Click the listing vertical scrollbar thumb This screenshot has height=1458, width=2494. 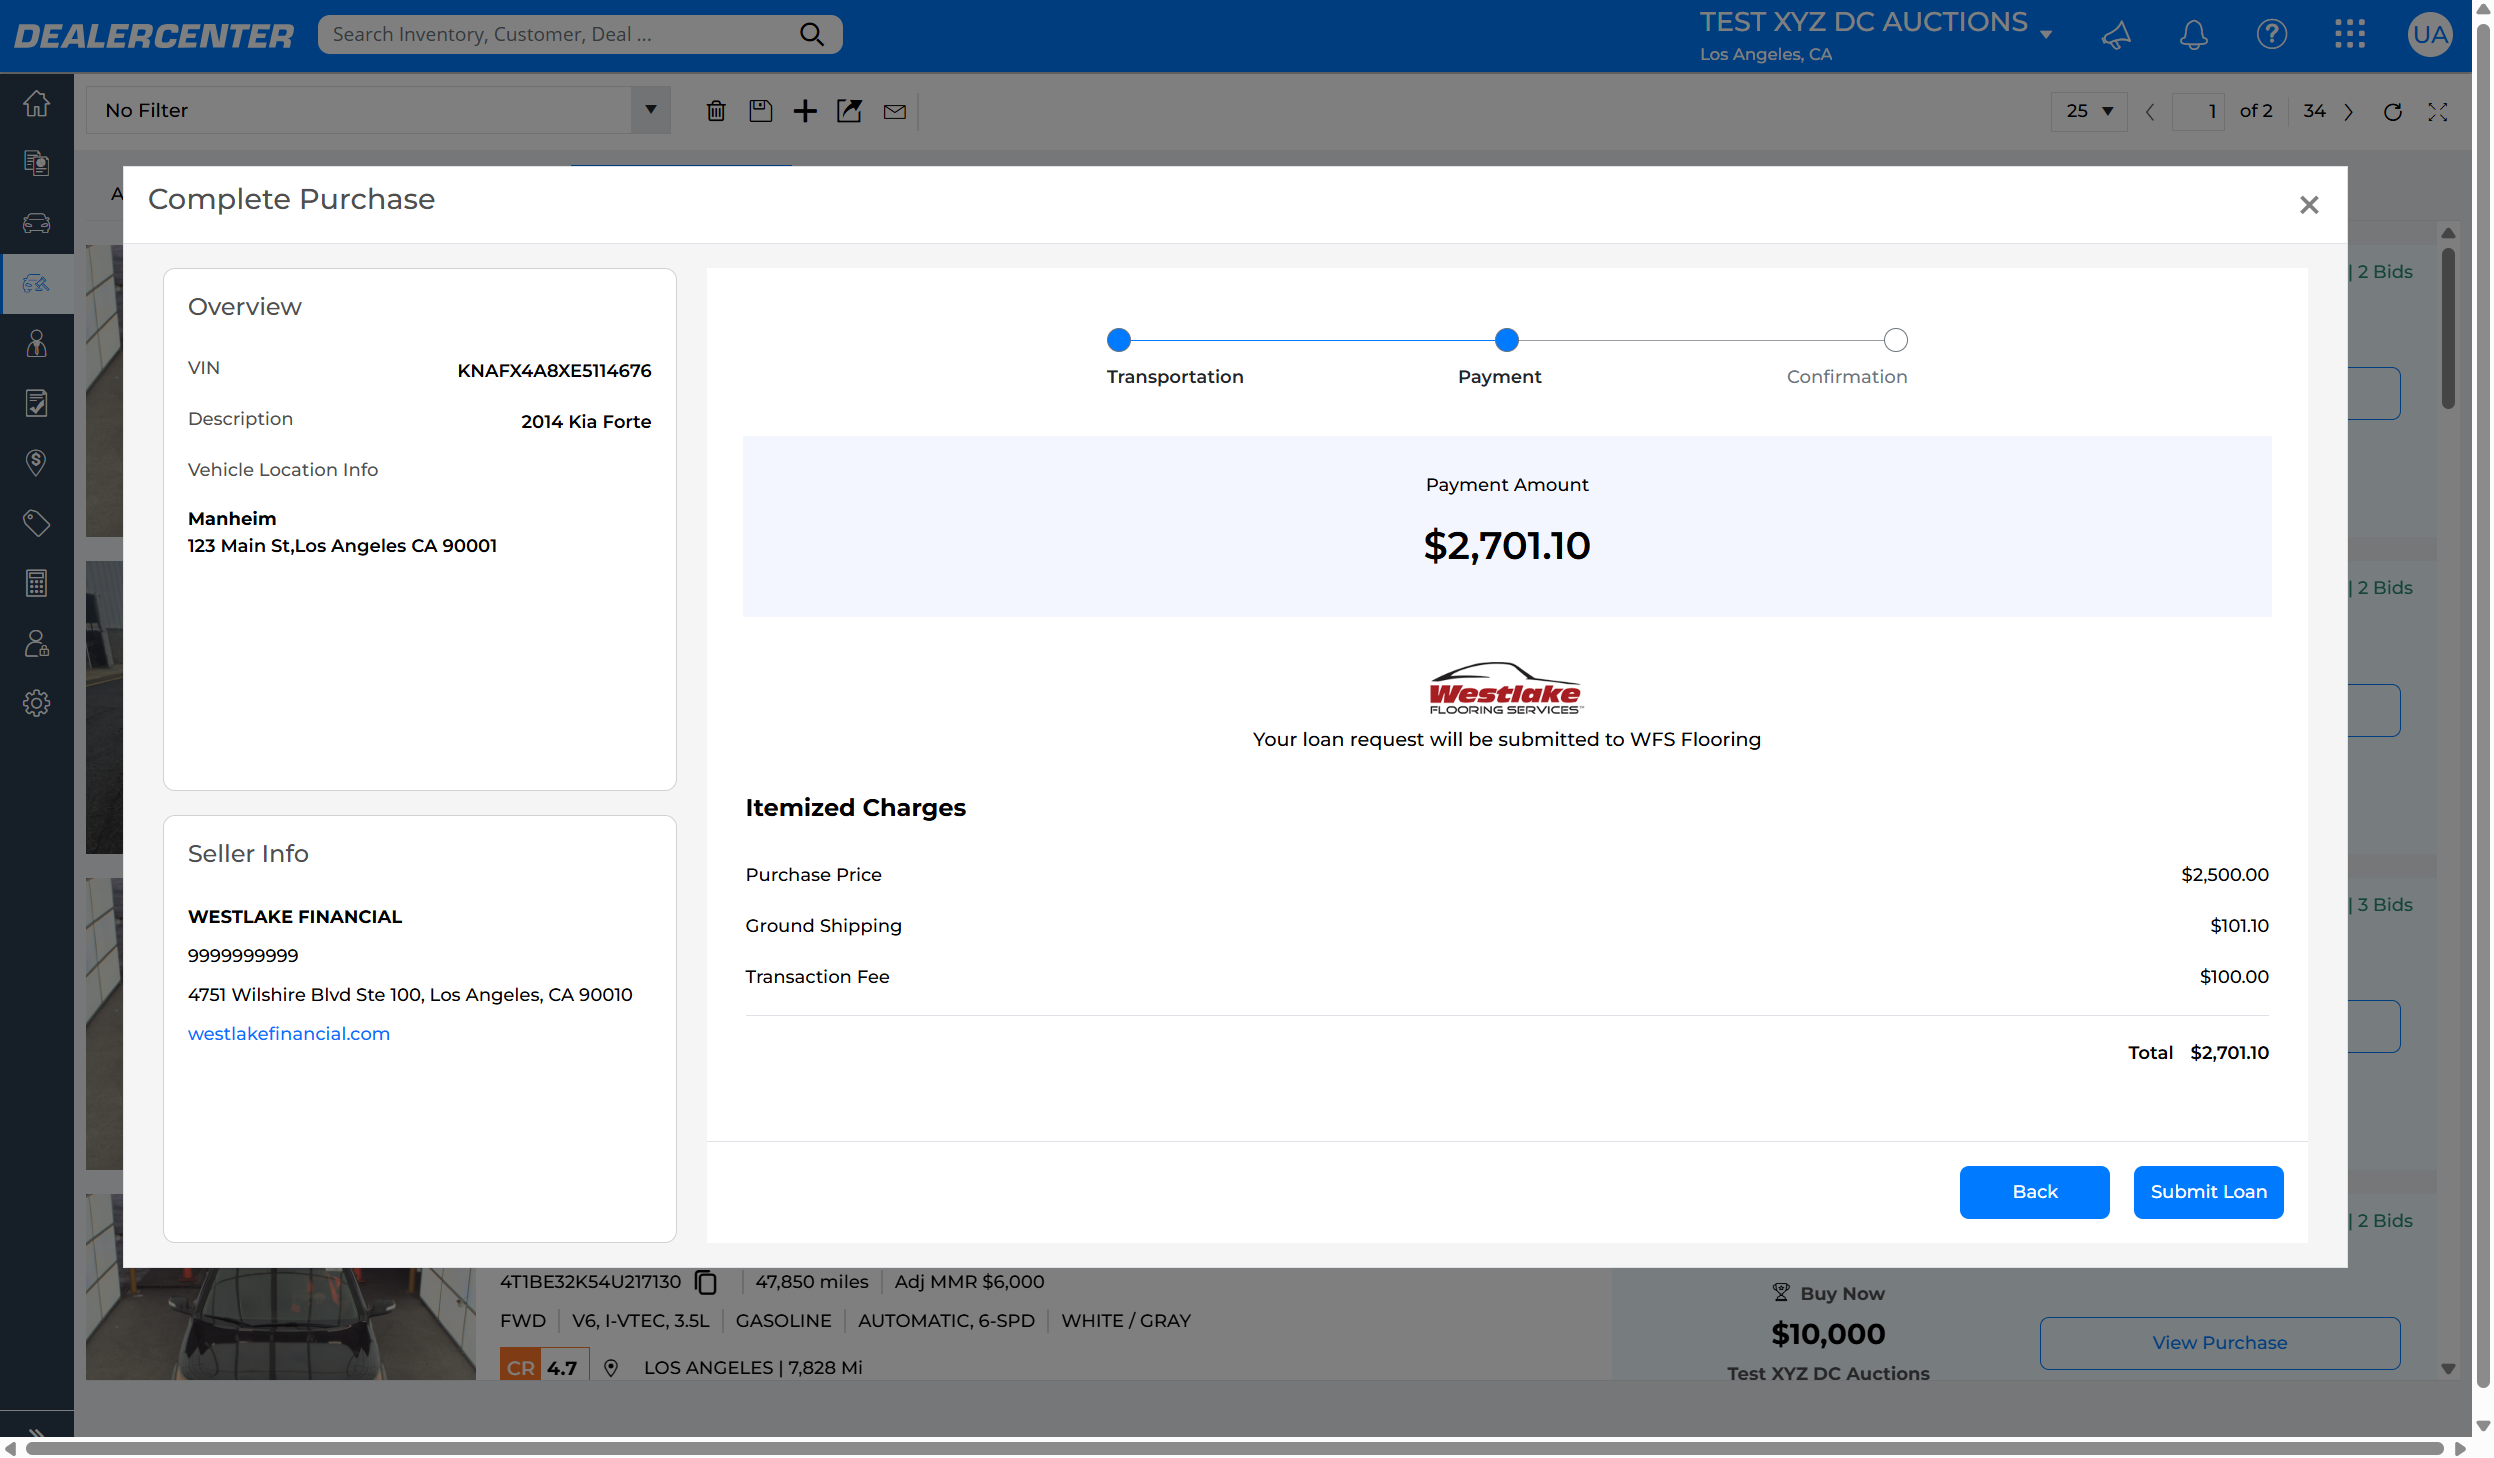pos(2447,328)
